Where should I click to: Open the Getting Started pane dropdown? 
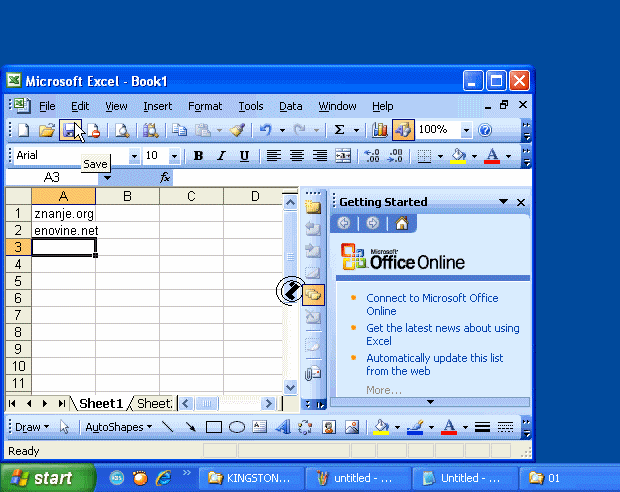(x=503, y=202)
